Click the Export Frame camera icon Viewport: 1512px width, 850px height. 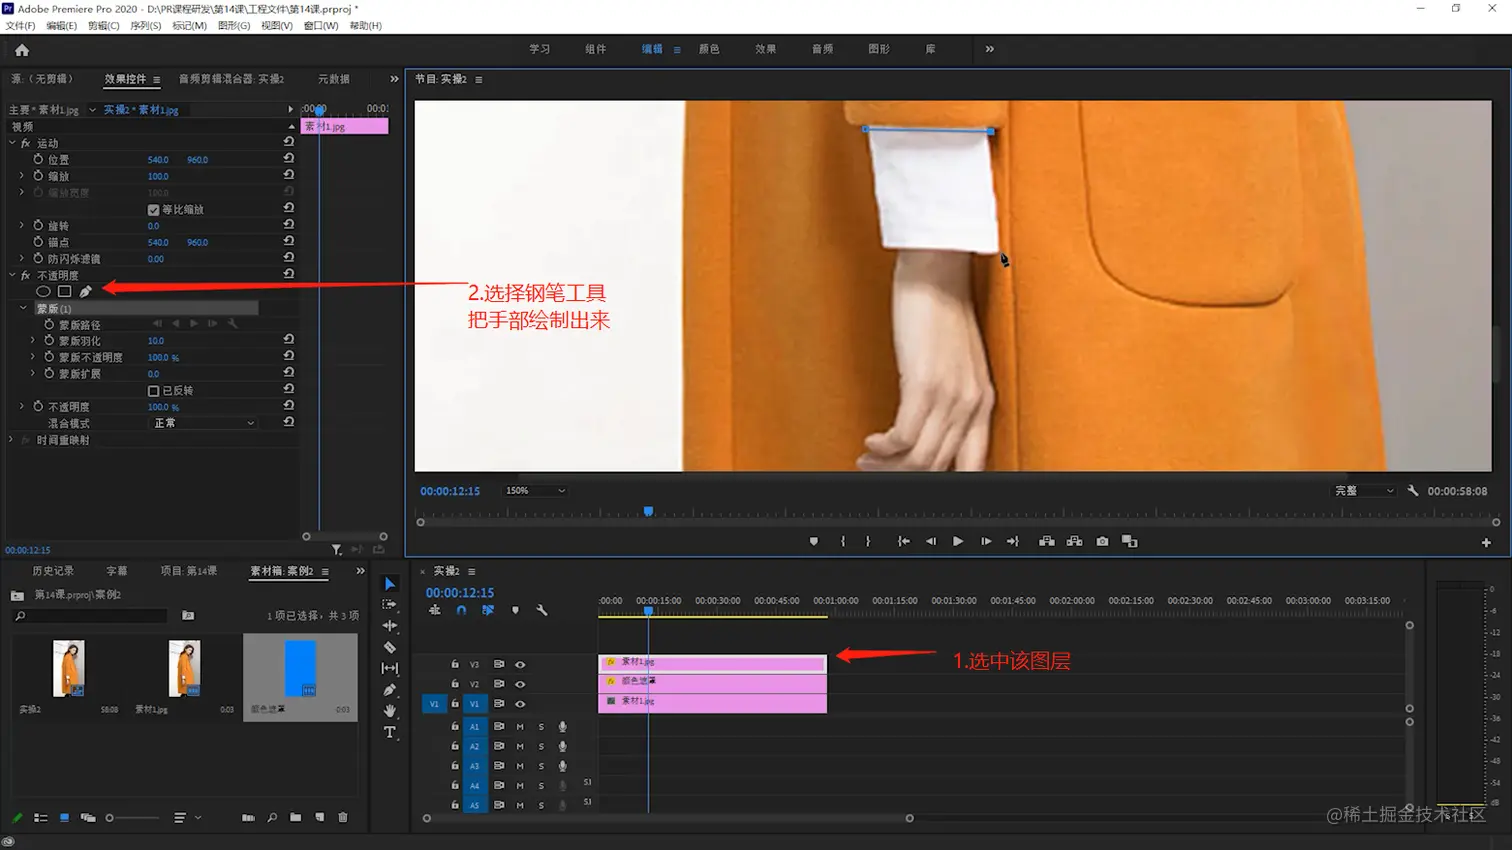click(1102, 541)
